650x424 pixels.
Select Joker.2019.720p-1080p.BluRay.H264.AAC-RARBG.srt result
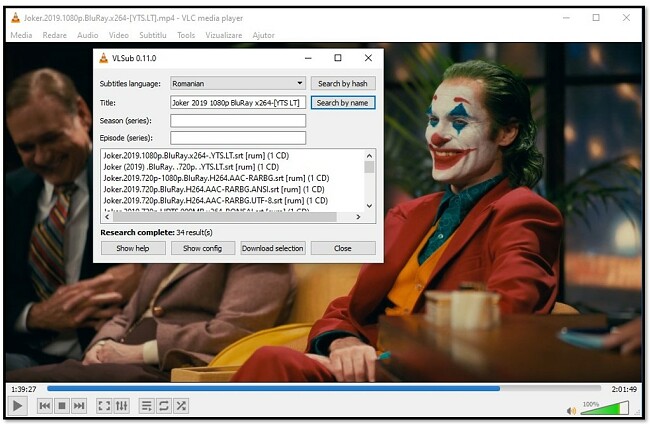point(216,178)
